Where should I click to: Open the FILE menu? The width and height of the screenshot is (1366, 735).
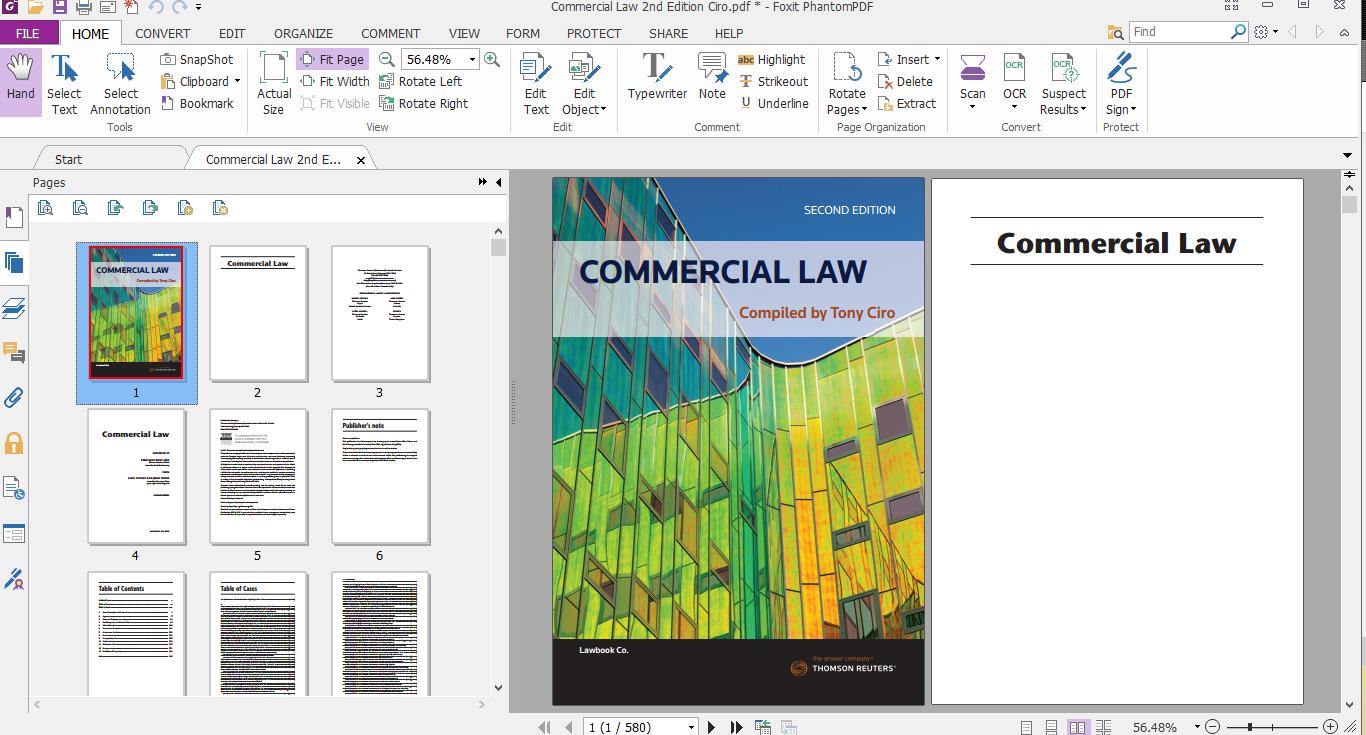[28, 33]
